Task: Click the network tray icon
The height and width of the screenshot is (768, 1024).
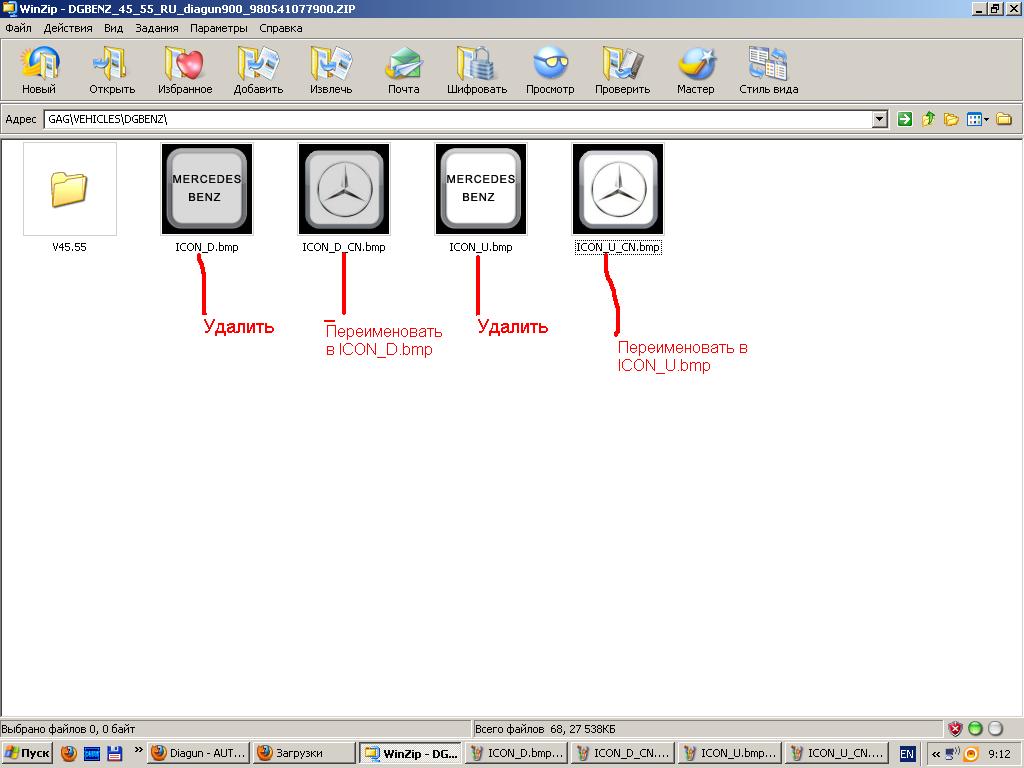Action: (952, 754)
